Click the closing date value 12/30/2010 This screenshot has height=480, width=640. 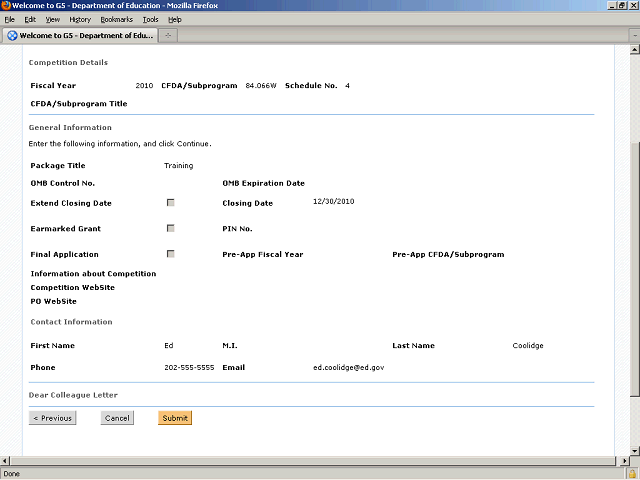click(333, 201)
